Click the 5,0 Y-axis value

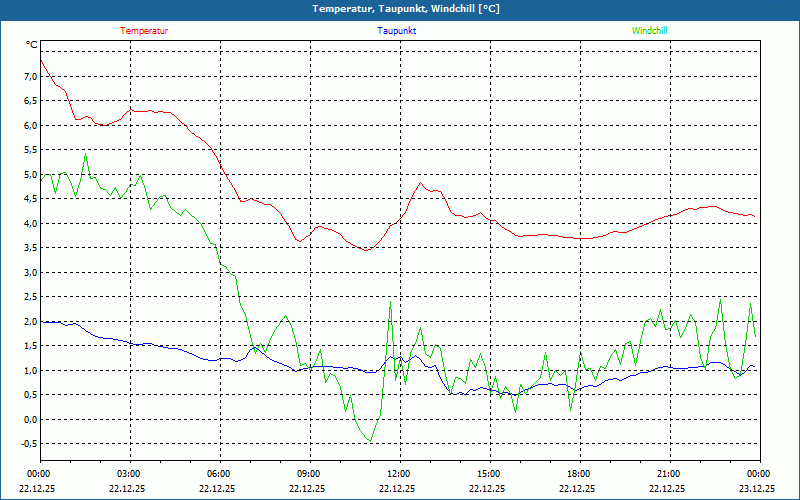pos(31,174)
